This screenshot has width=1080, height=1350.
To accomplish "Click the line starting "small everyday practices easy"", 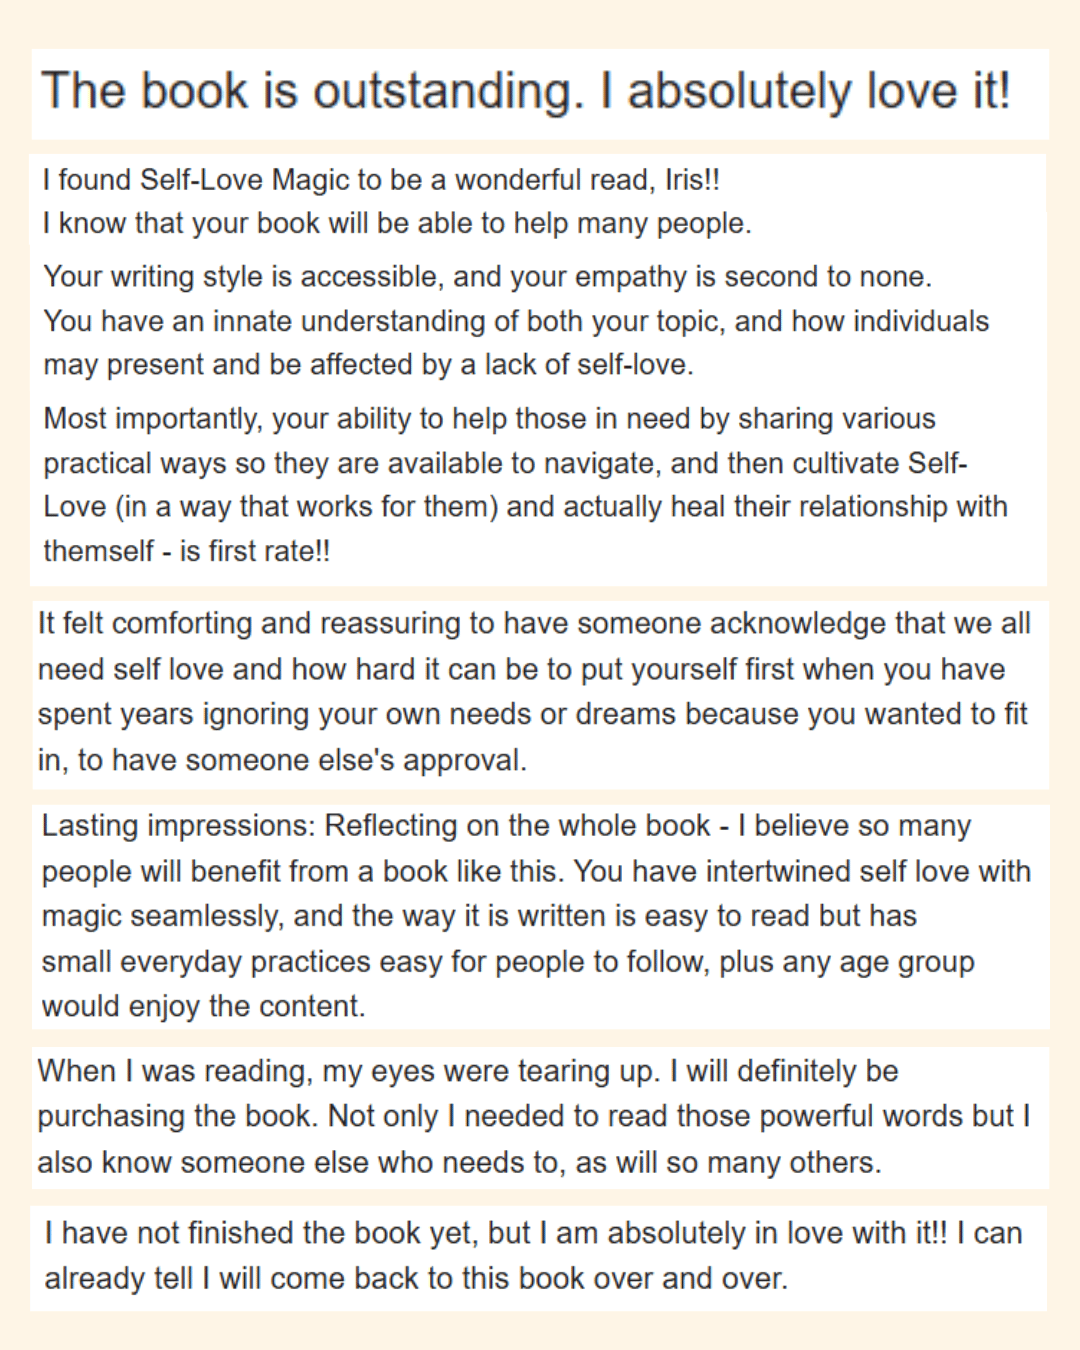I will [x=508, y=962].
